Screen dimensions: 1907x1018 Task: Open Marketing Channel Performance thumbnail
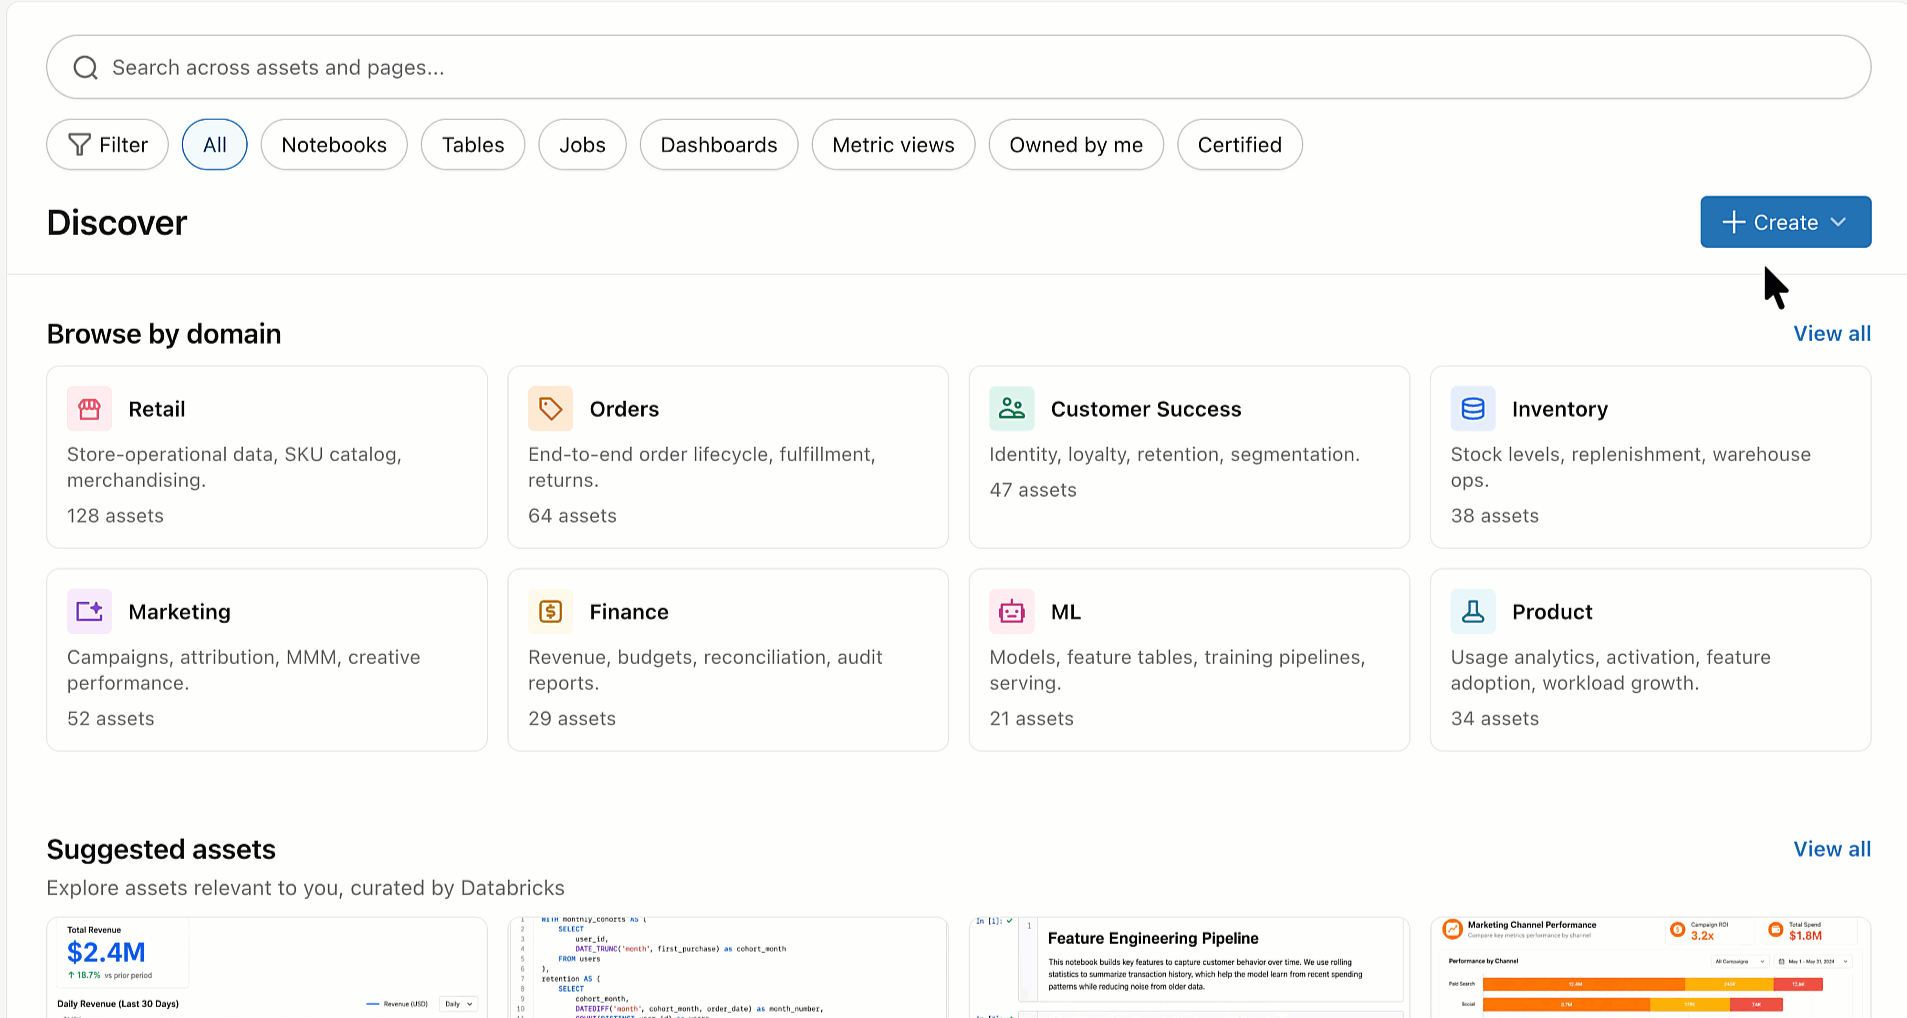click(x=1650, y=967)
